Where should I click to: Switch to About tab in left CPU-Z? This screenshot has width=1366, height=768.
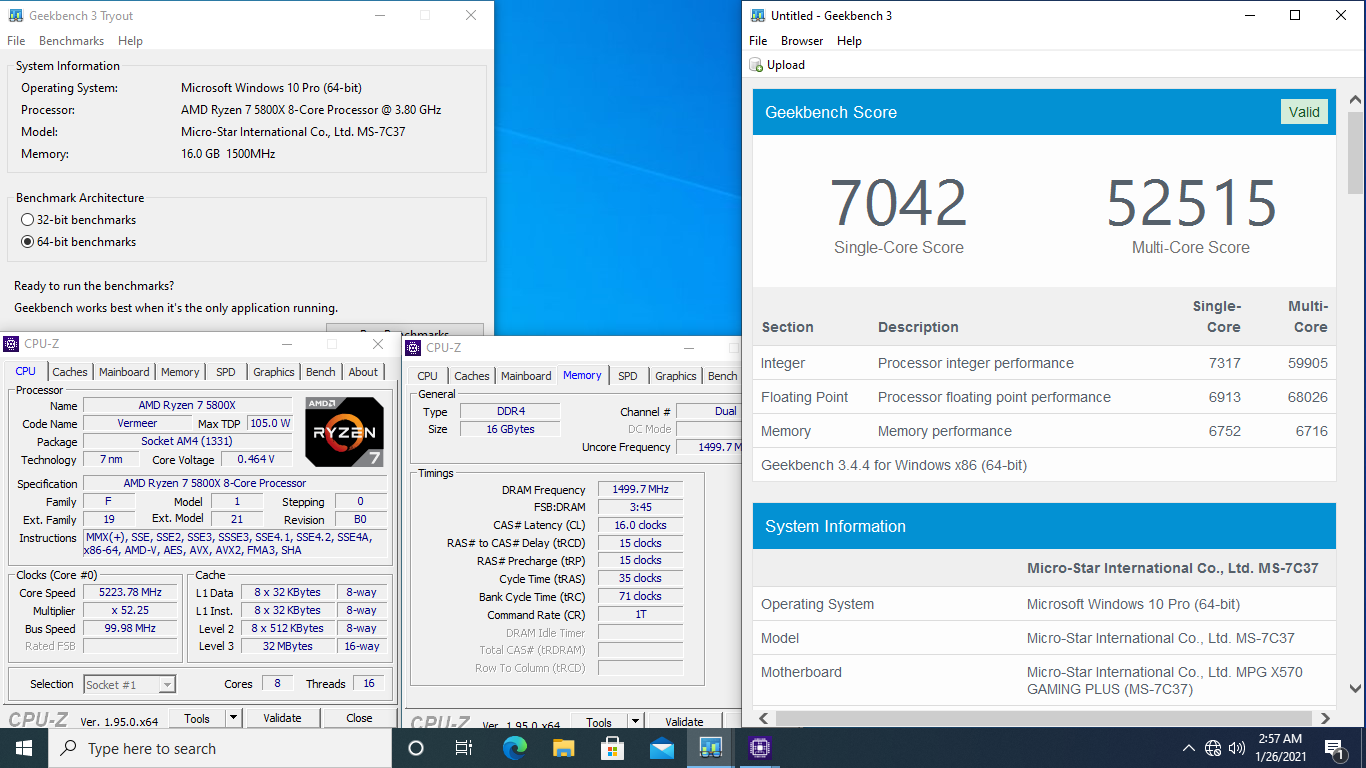click(x=363, y=372)
